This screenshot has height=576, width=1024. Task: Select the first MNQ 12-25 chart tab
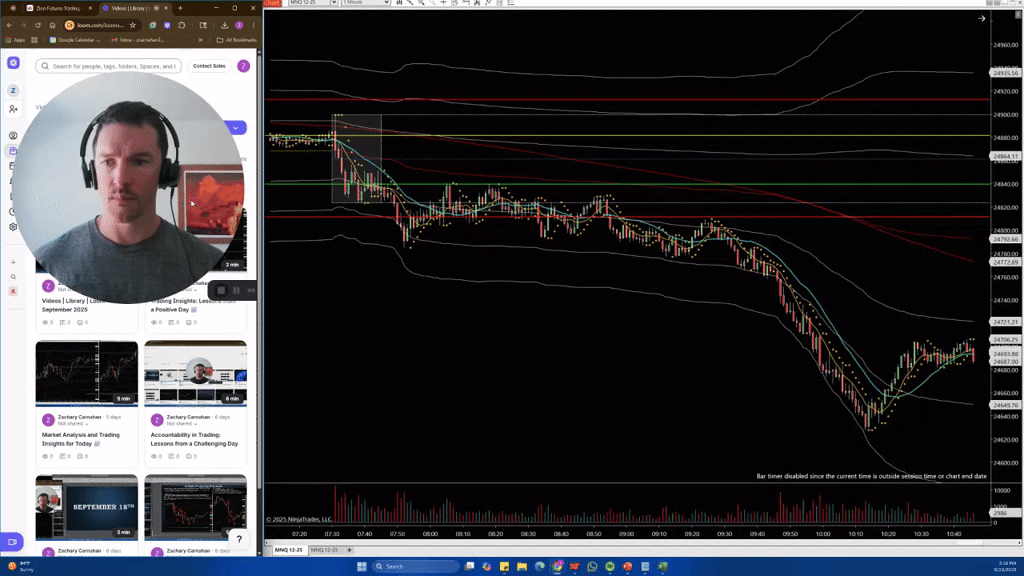(288, 550)
